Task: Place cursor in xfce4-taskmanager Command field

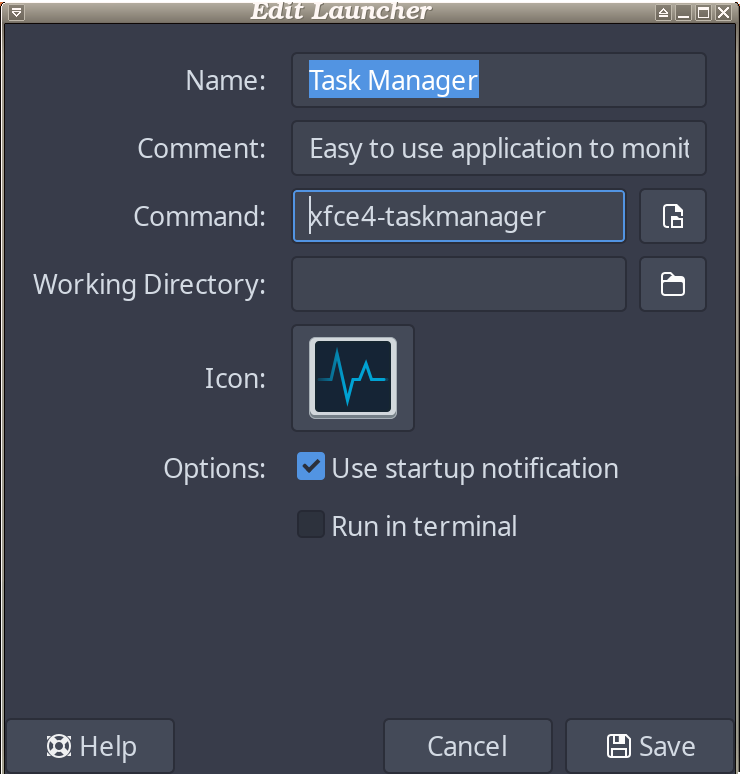Action: (x=459, y=216)
